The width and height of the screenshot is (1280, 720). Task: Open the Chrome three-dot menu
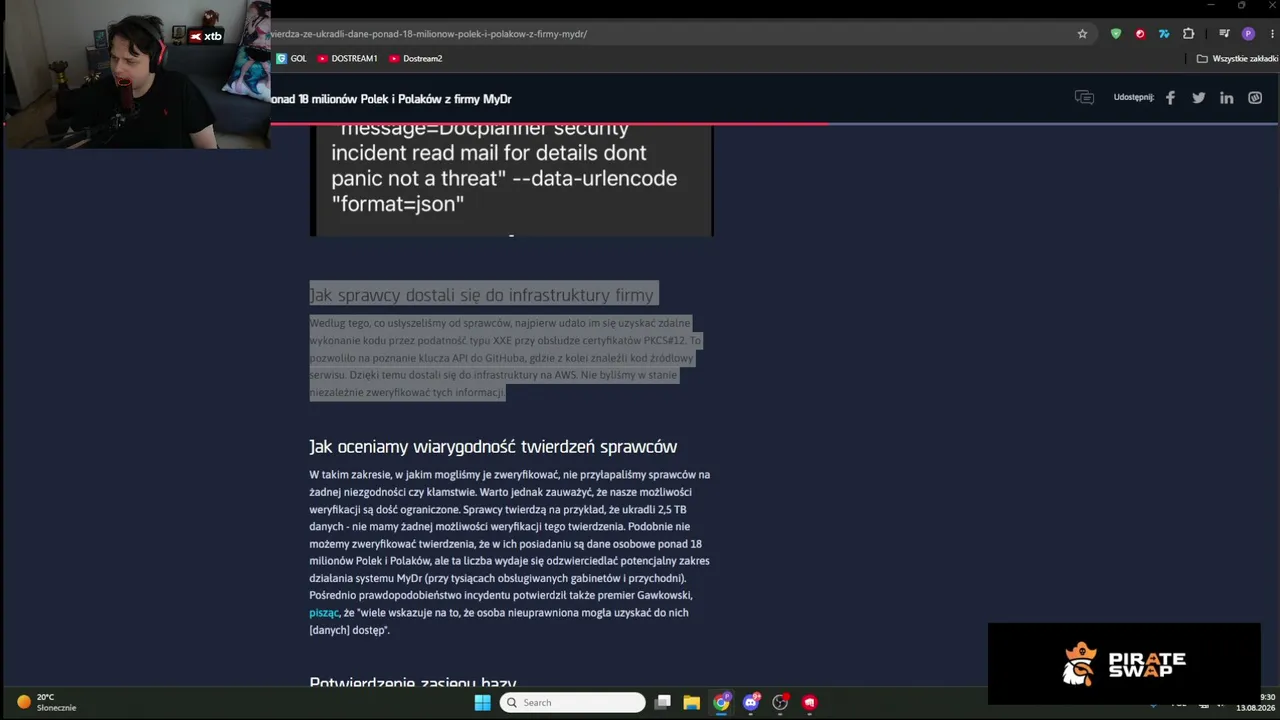[1270, 34]
